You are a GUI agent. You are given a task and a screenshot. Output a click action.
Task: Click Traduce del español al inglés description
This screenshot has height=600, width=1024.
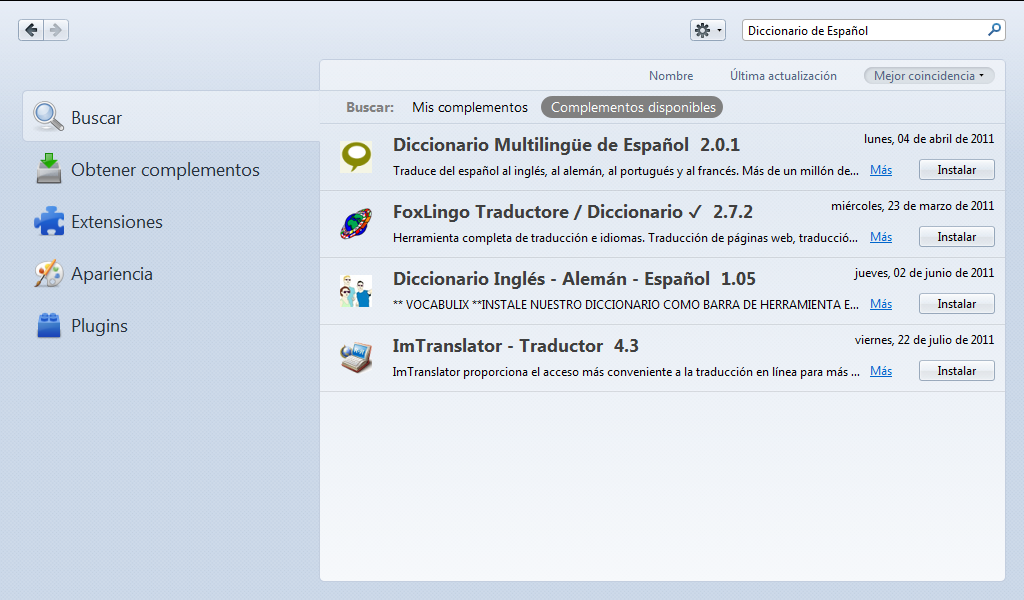point(626,171)
